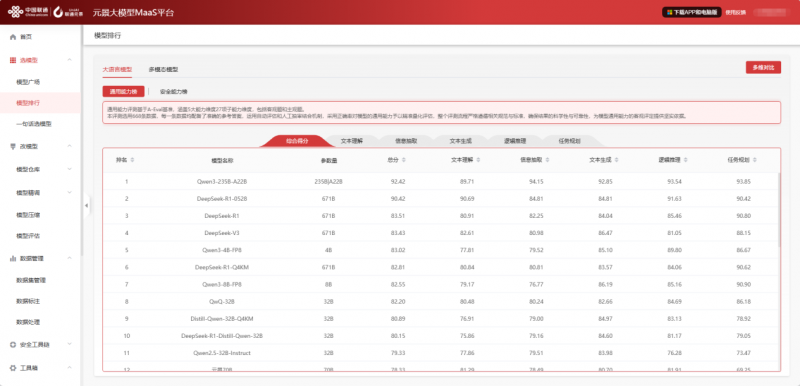Expand the 模型精调 submenu chevron
The height and width of the screenshot is (386, 800).
point(70,192)
